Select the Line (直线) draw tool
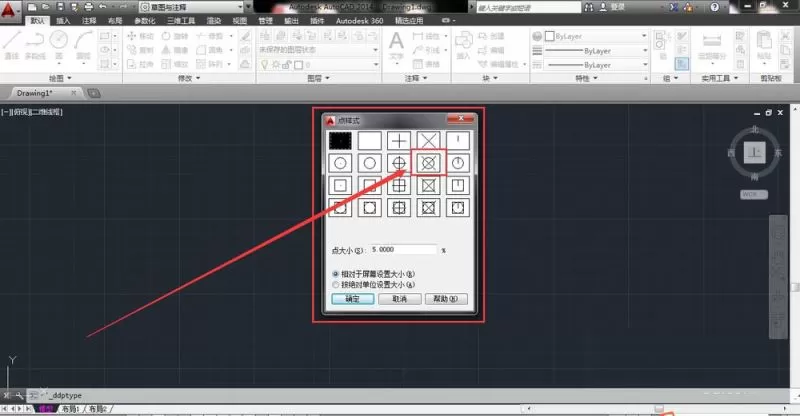Viewport: 800px width, 416px height. (12, 45)
